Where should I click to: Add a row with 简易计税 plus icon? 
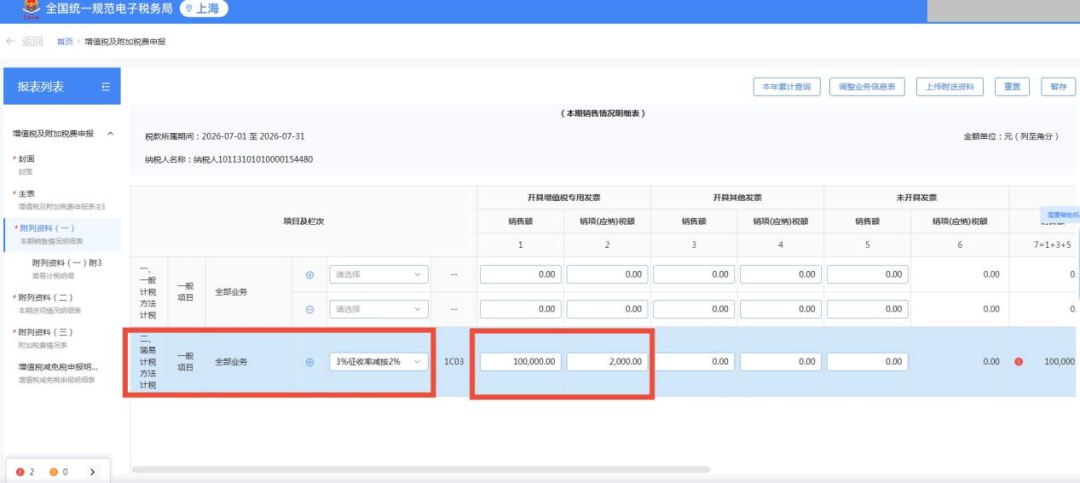pyautogui.click(x=309, y=362)
